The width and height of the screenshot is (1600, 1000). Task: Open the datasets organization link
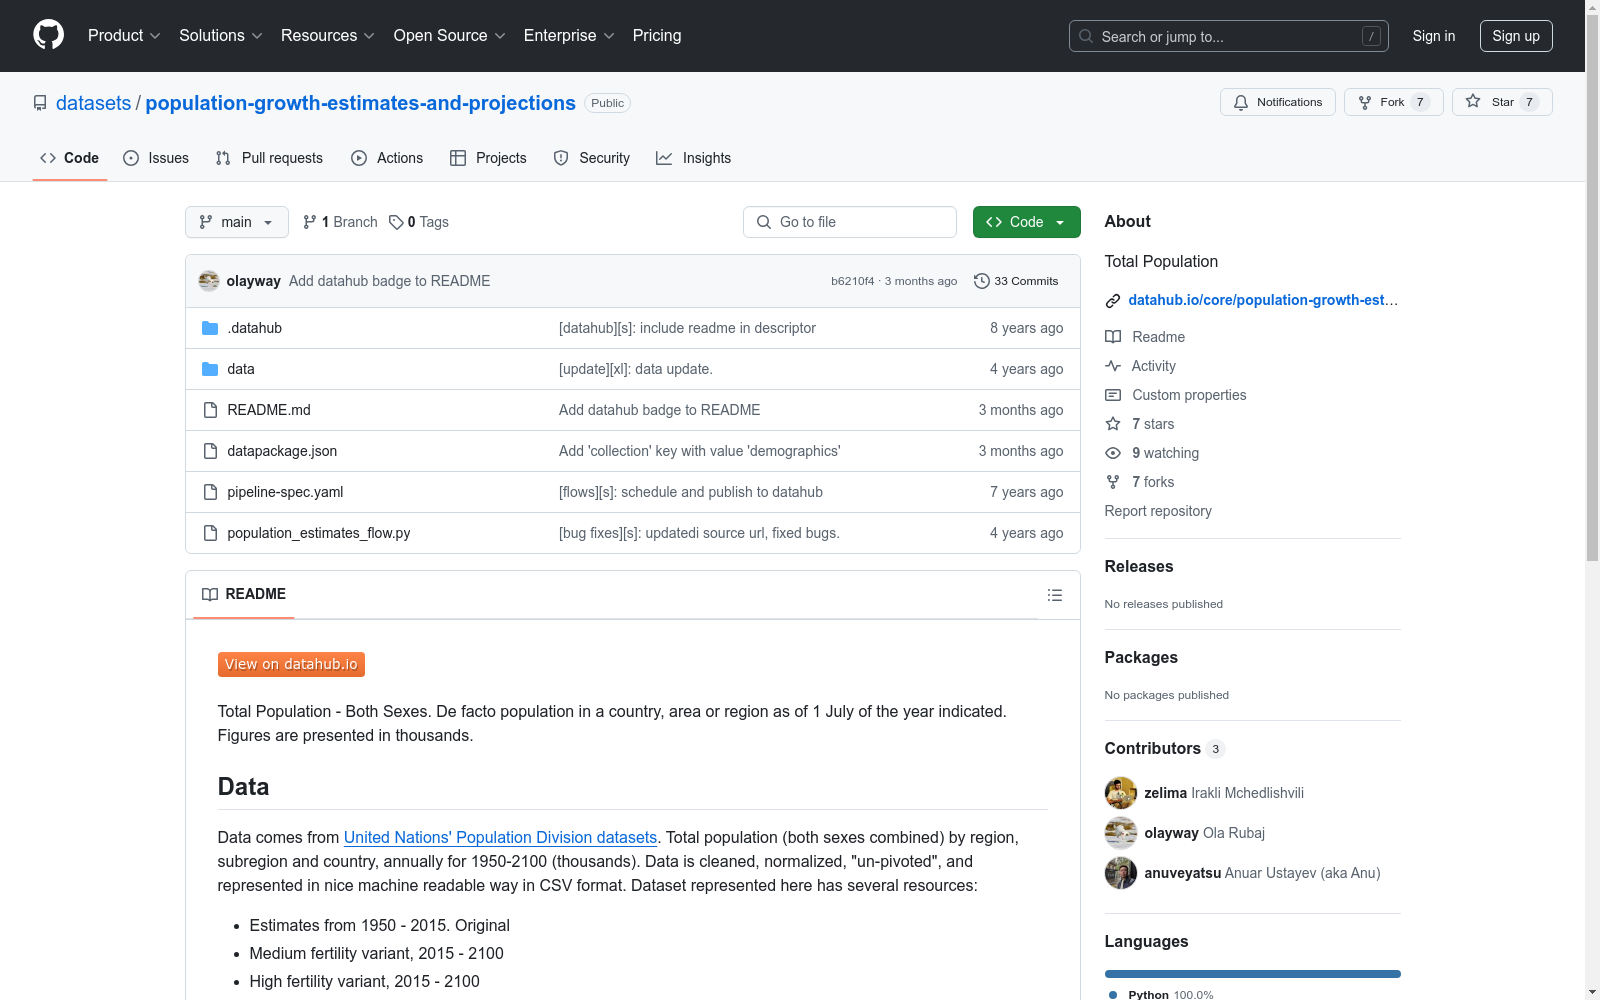pos(93,103)
